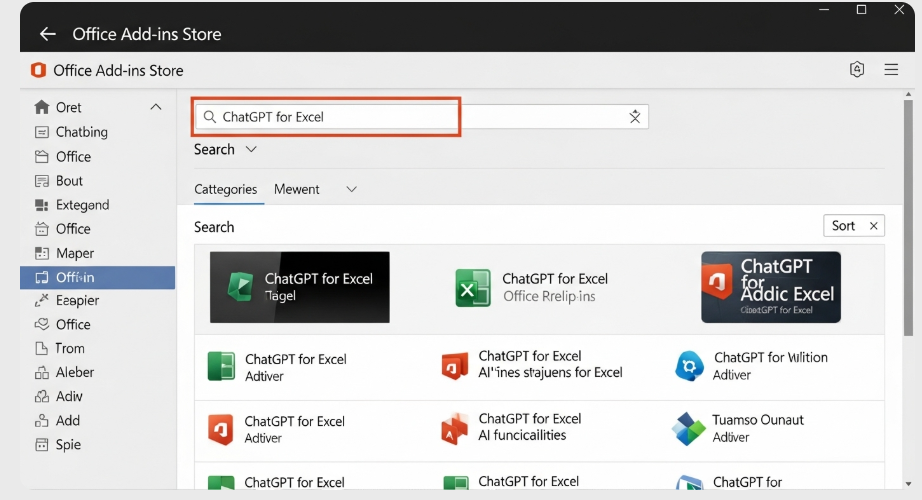Open the ChatGPT for Excel Office Rrelip-ins result
The width and height of the screenshot is (922, 500).
(532, 288)
